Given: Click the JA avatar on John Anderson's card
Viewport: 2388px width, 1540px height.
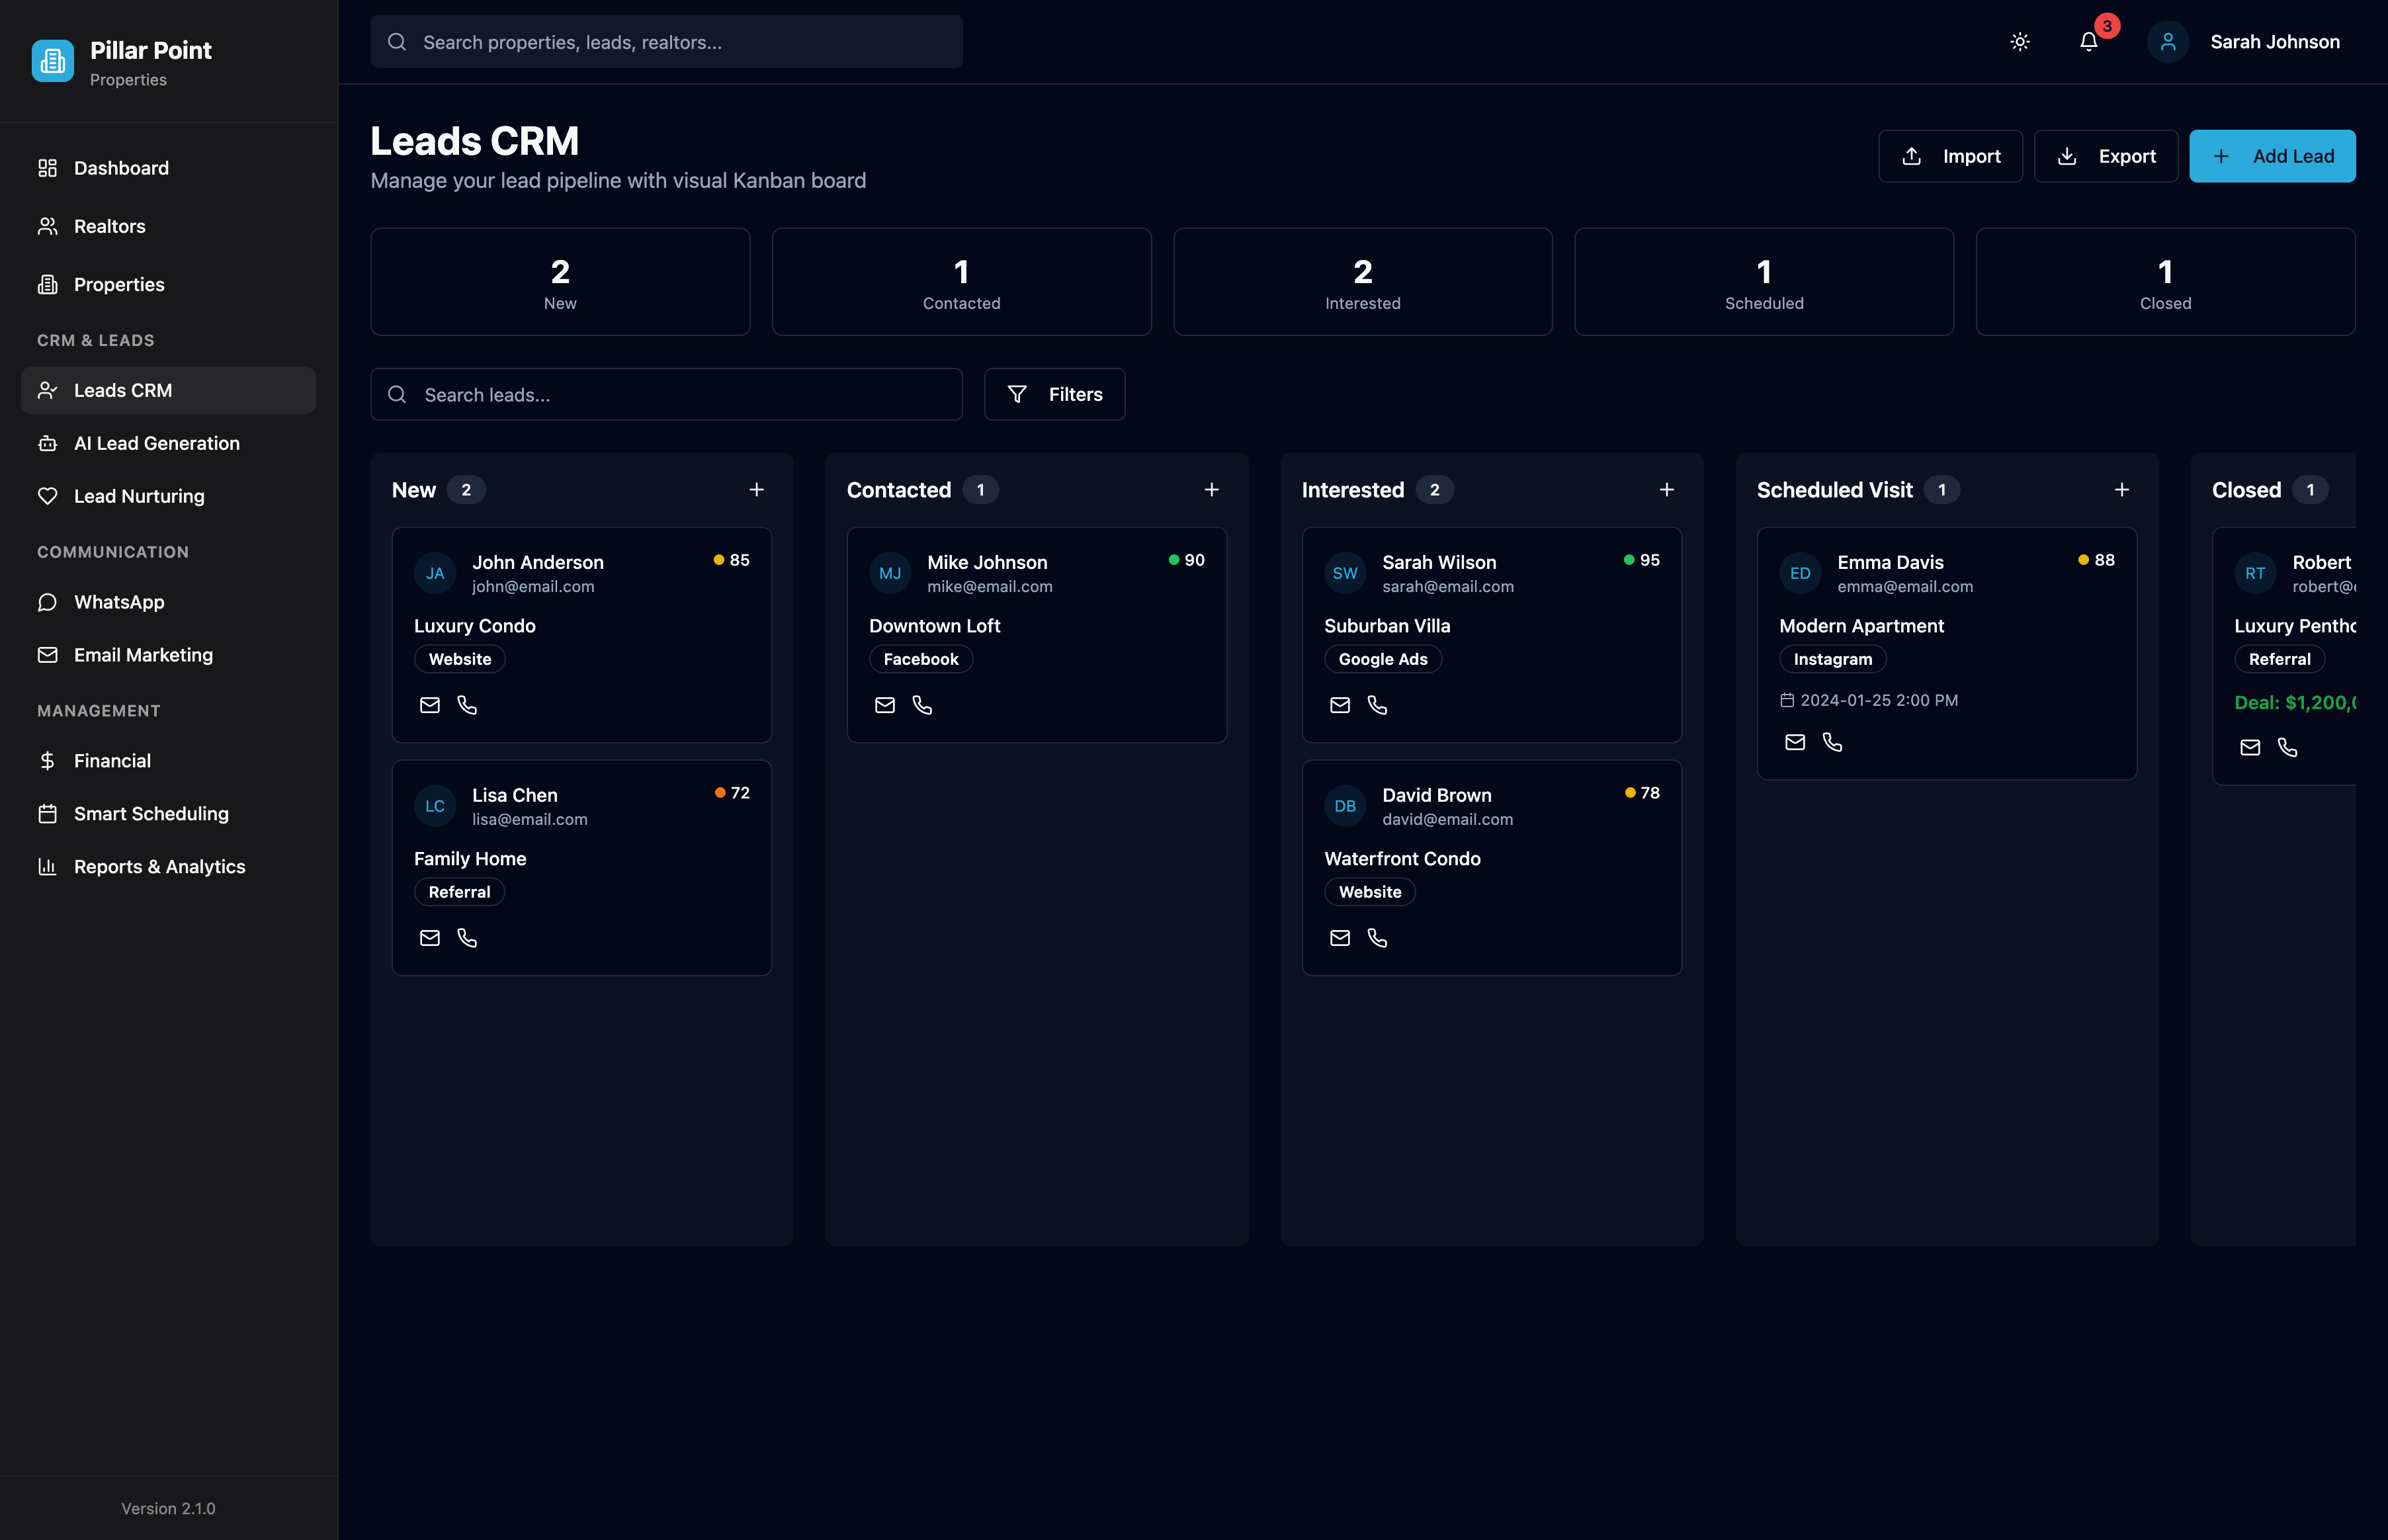Looking at the screenshot, I should [x=435, y=573].
